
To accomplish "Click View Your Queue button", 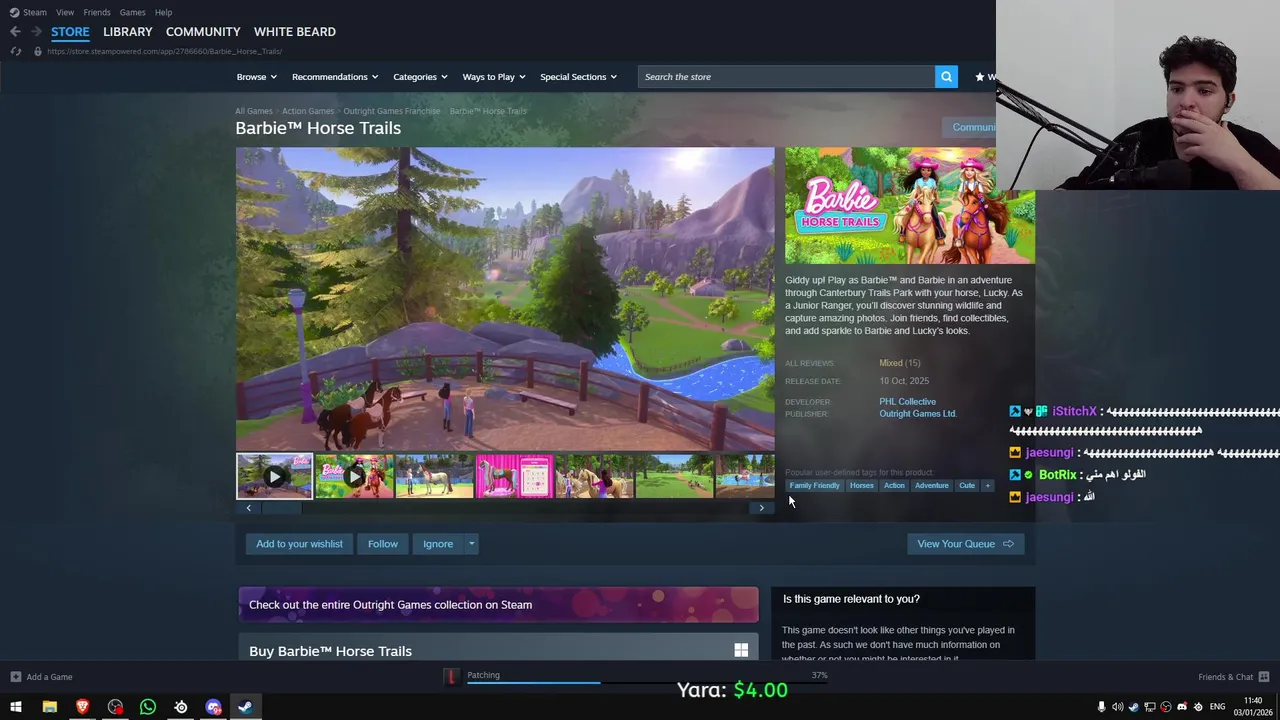I will point(965,544).
